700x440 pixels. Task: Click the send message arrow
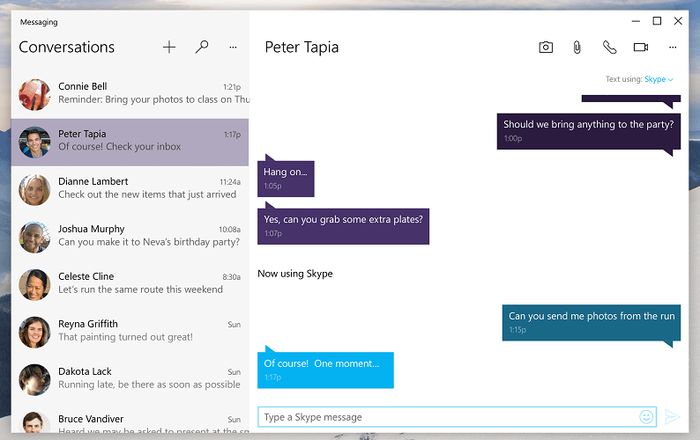[673, 417]
